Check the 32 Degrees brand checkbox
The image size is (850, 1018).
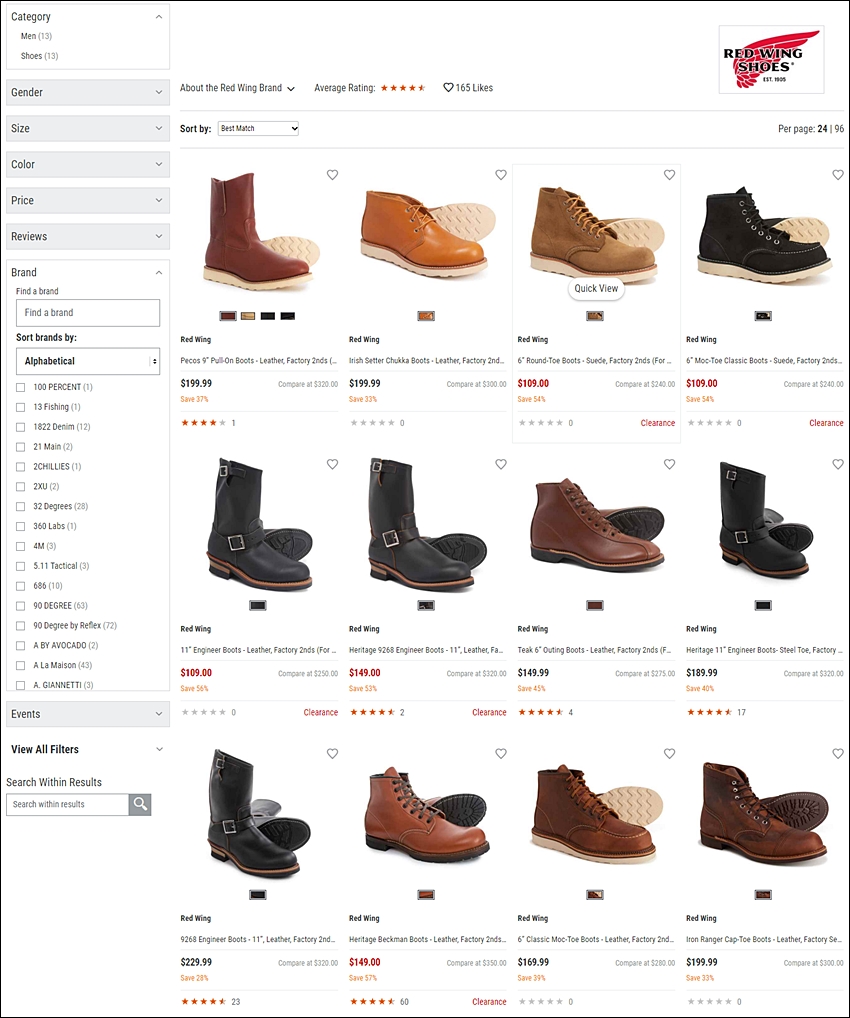pos(21,506)
